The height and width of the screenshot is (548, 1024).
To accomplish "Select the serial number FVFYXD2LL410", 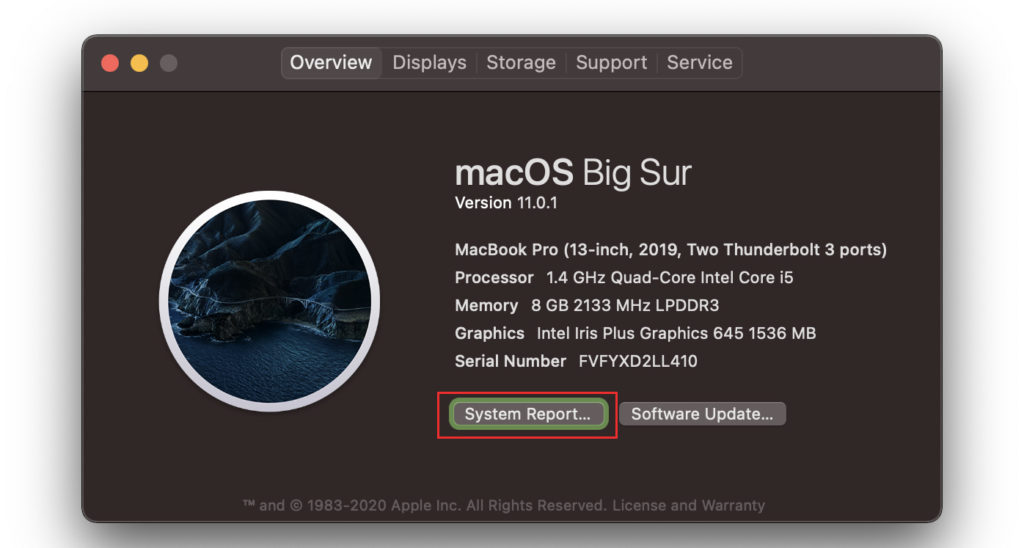I will click(x=638, y=361).
